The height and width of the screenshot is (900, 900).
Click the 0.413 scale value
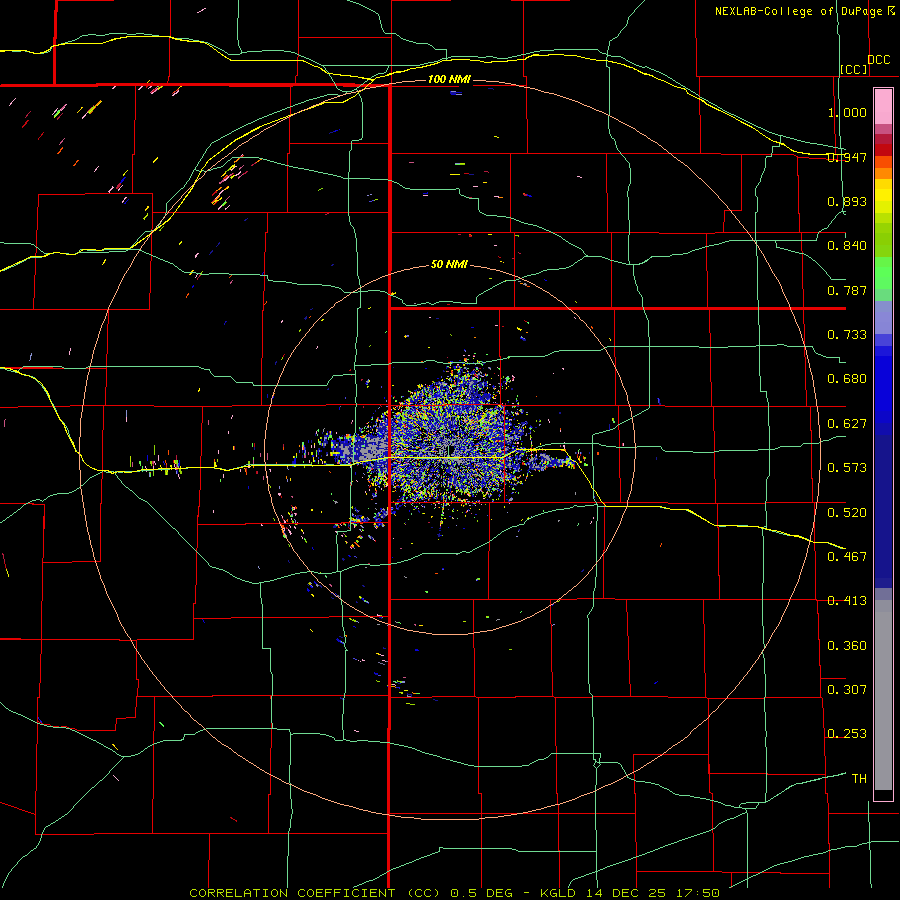847,601
